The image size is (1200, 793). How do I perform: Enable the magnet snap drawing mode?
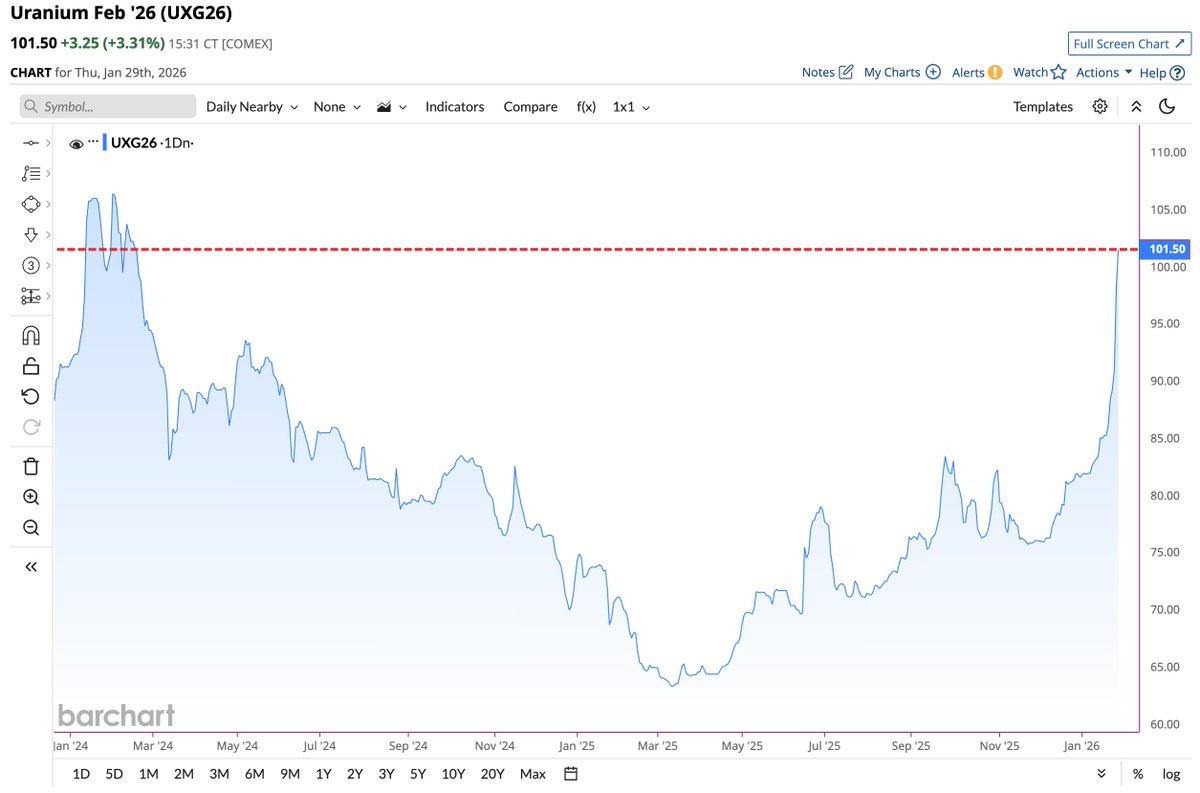[x=30, y=335]
